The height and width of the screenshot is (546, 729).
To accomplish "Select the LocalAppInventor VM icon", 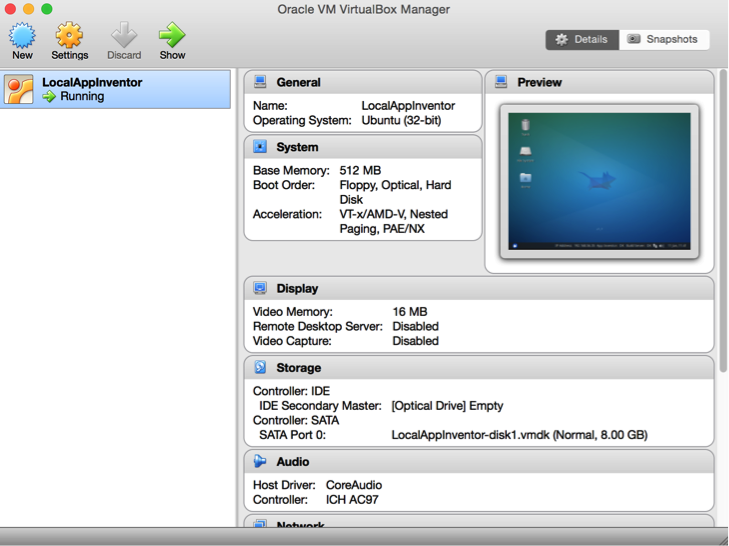I will coord(19,89).
